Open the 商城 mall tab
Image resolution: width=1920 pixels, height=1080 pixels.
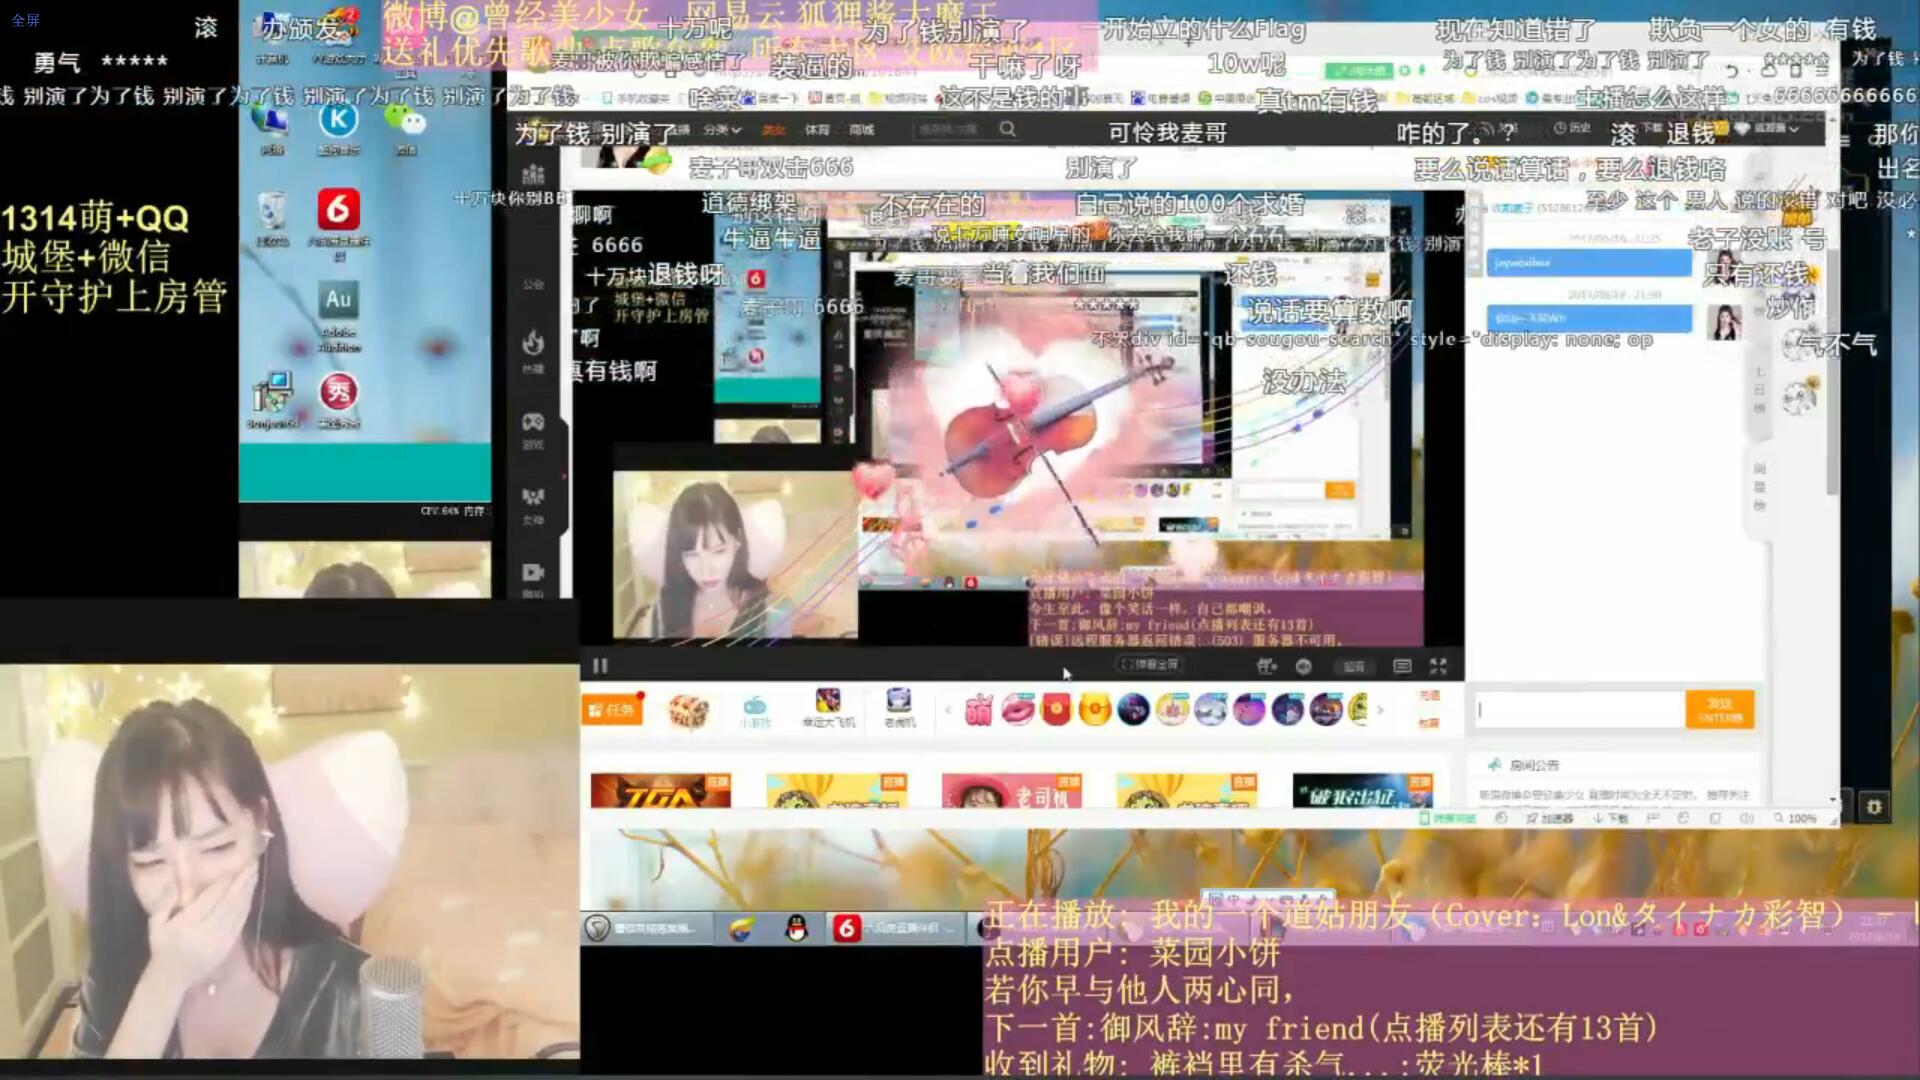pyautogui.click(x=861, y=130)
